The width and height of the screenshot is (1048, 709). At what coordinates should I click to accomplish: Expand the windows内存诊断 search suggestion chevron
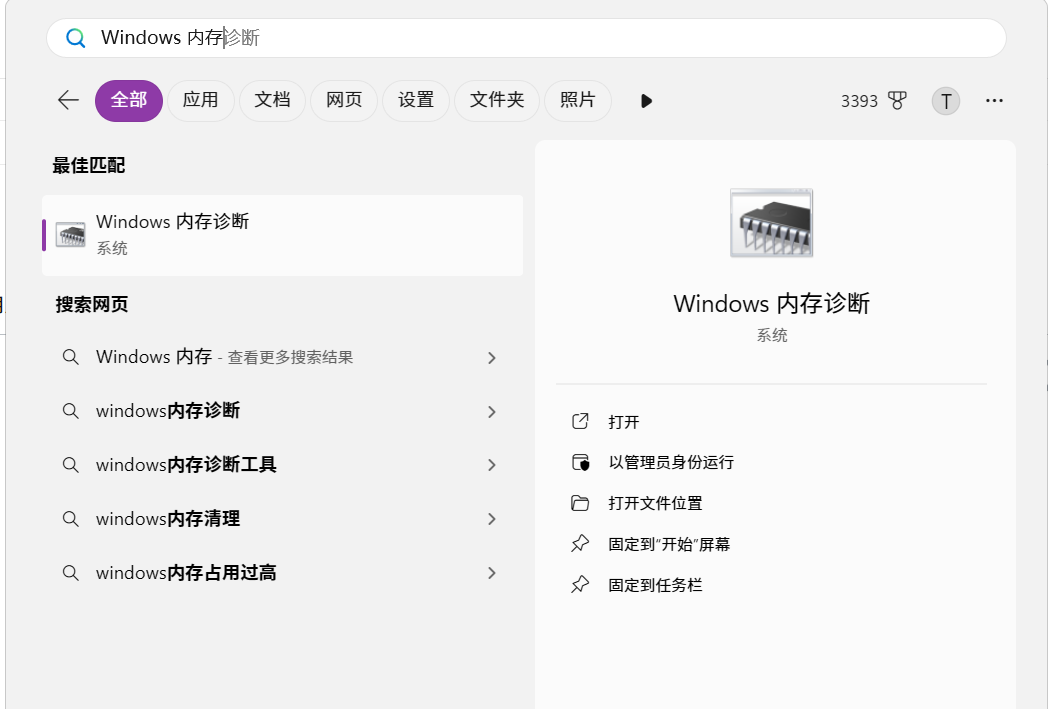point(491,411)
